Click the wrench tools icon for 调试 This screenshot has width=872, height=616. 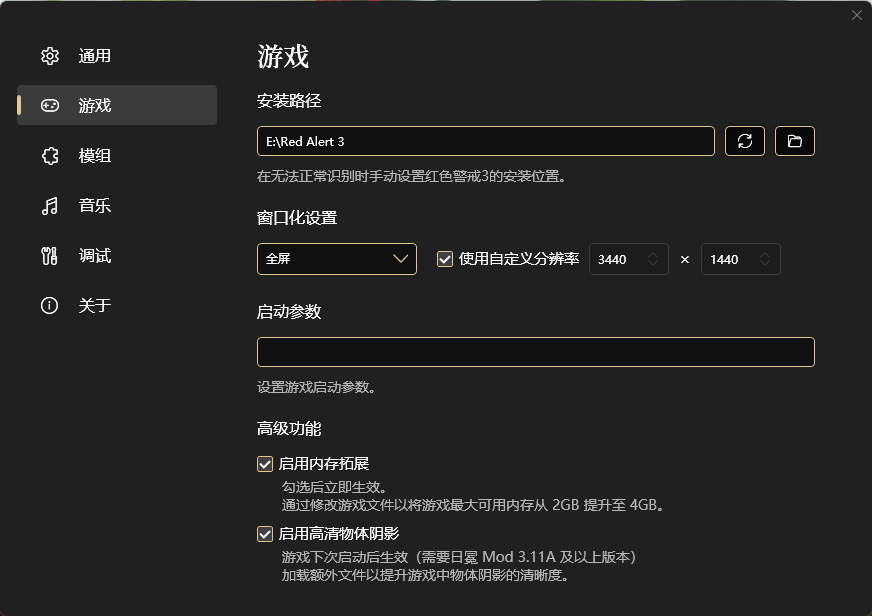tap(49, 256)
